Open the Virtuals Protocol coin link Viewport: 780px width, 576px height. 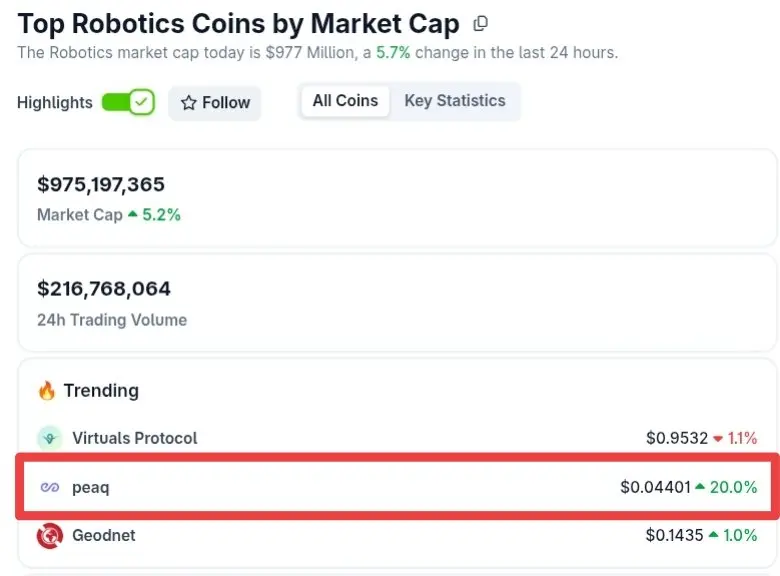135,438
